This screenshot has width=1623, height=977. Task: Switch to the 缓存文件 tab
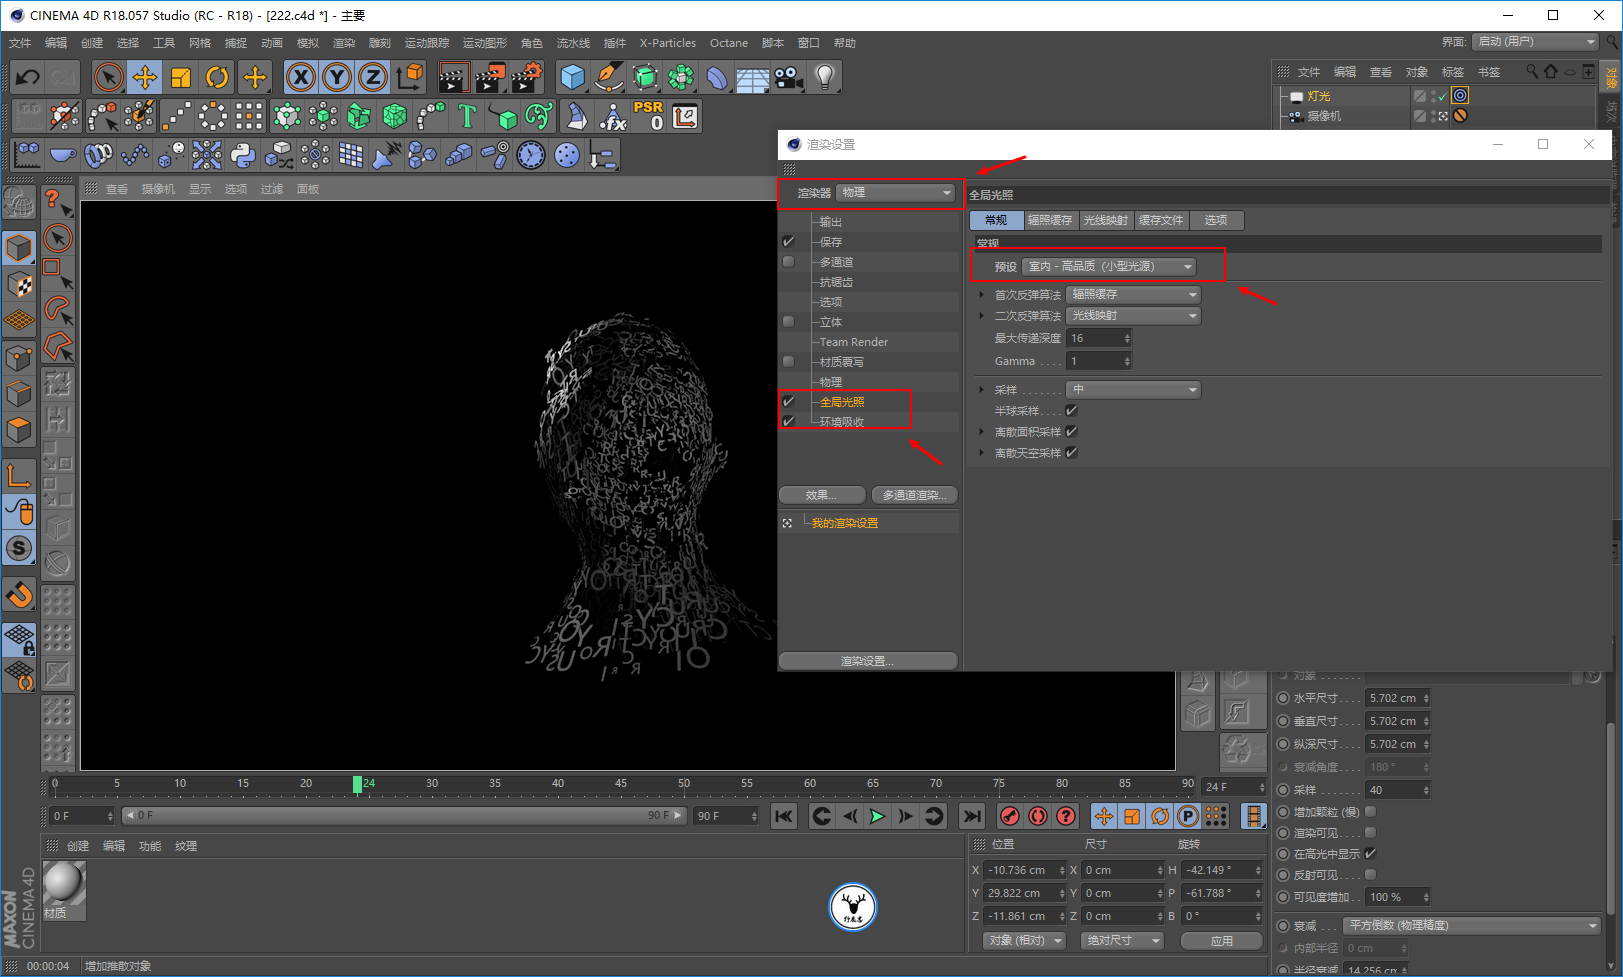pyautogui.click(x=1161, y=221)
